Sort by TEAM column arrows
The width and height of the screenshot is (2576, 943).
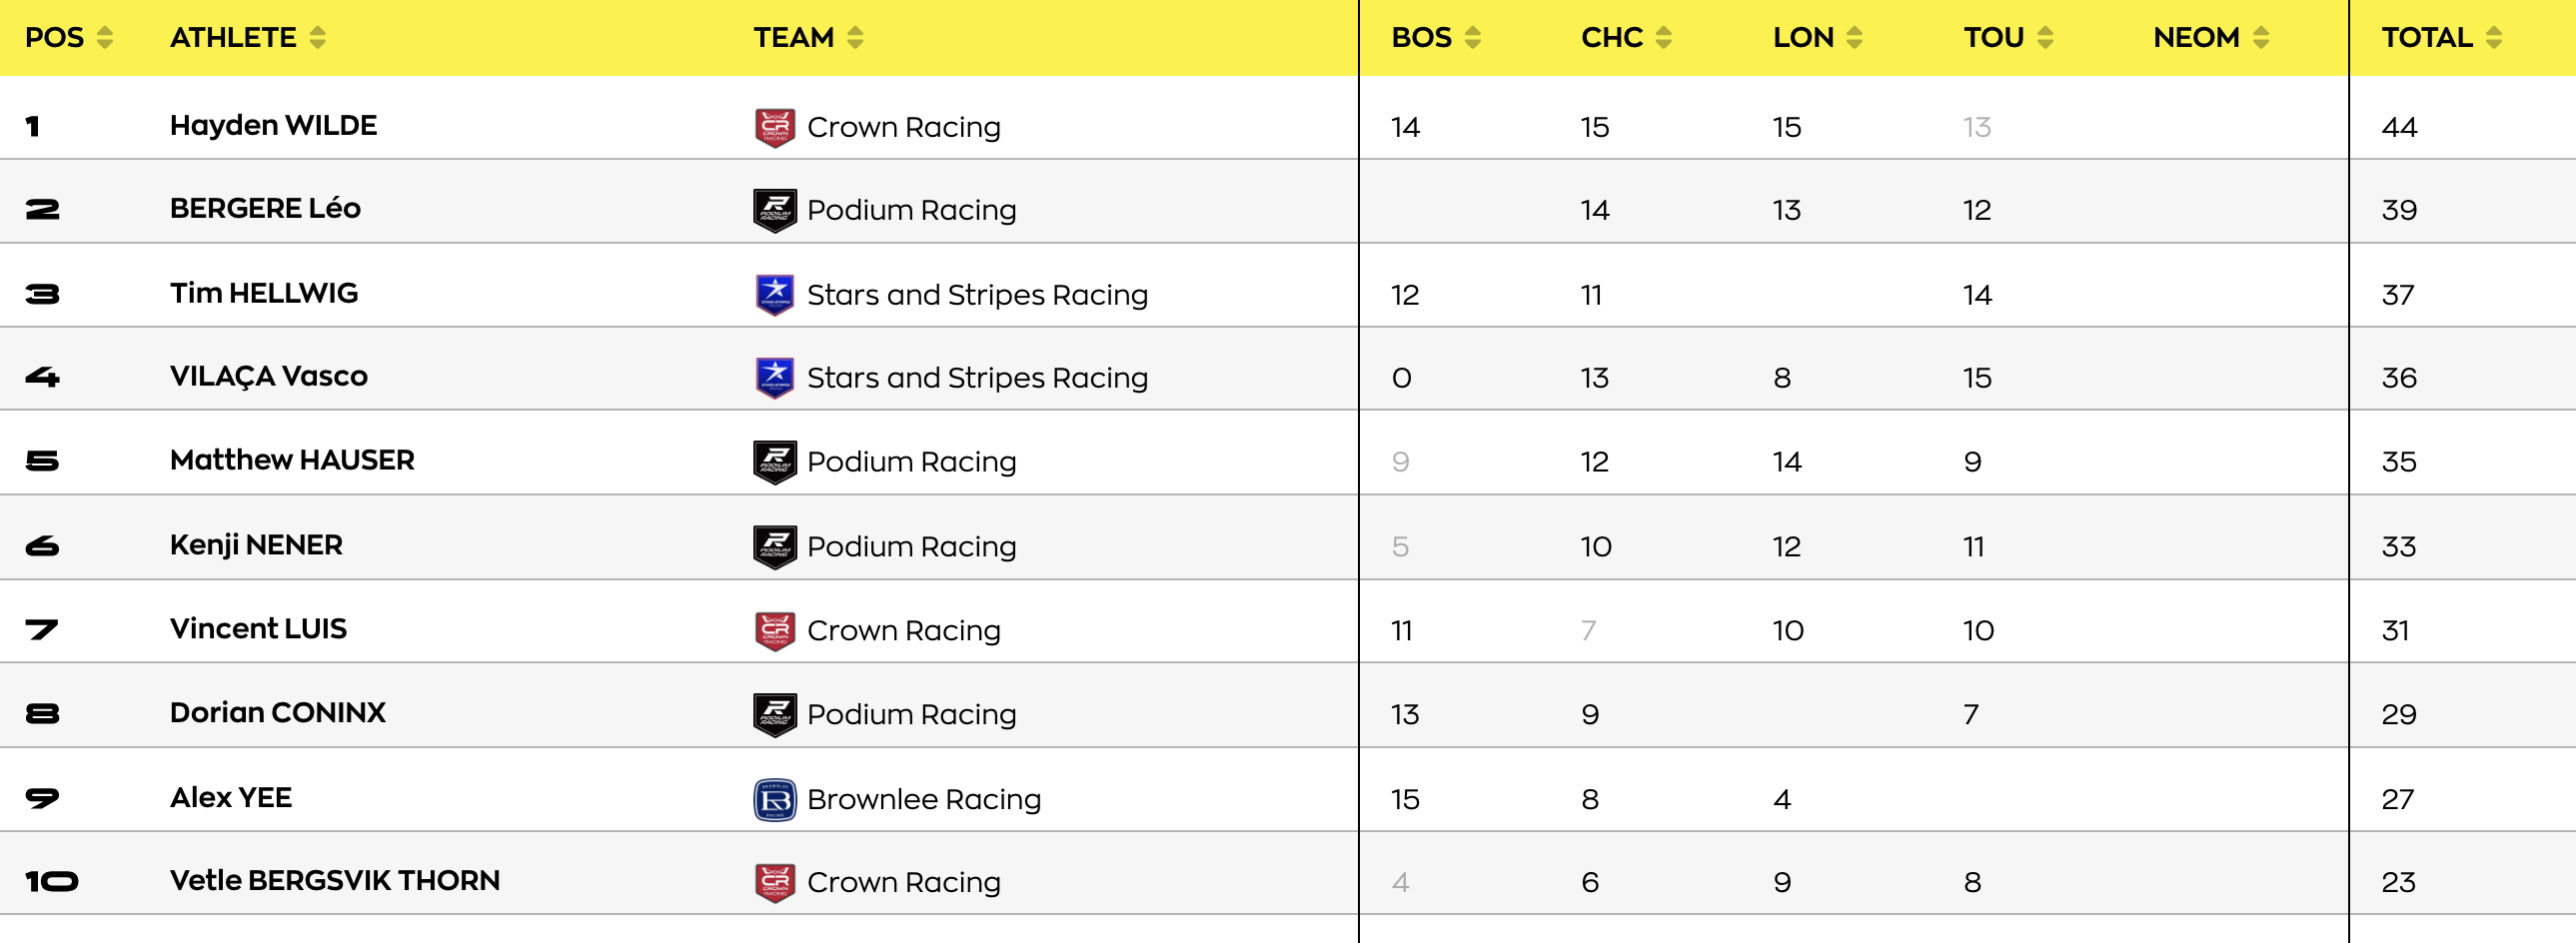[x=855, y=38]
